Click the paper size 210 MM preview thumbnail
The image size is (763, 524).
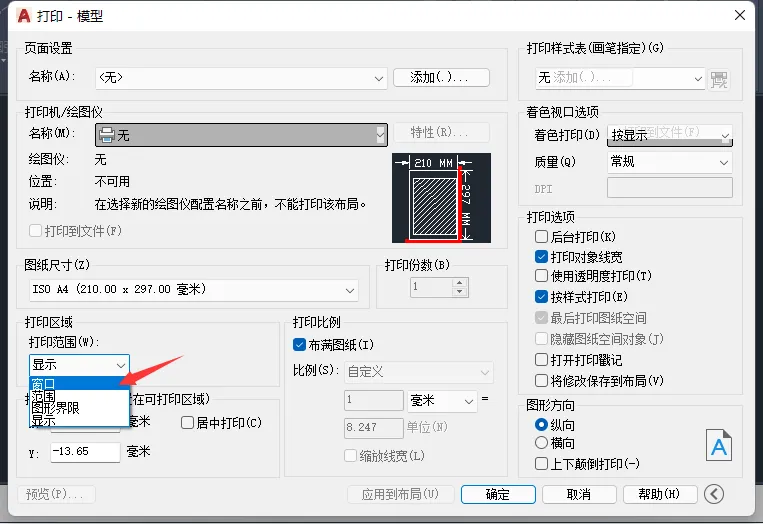(441, 198)
